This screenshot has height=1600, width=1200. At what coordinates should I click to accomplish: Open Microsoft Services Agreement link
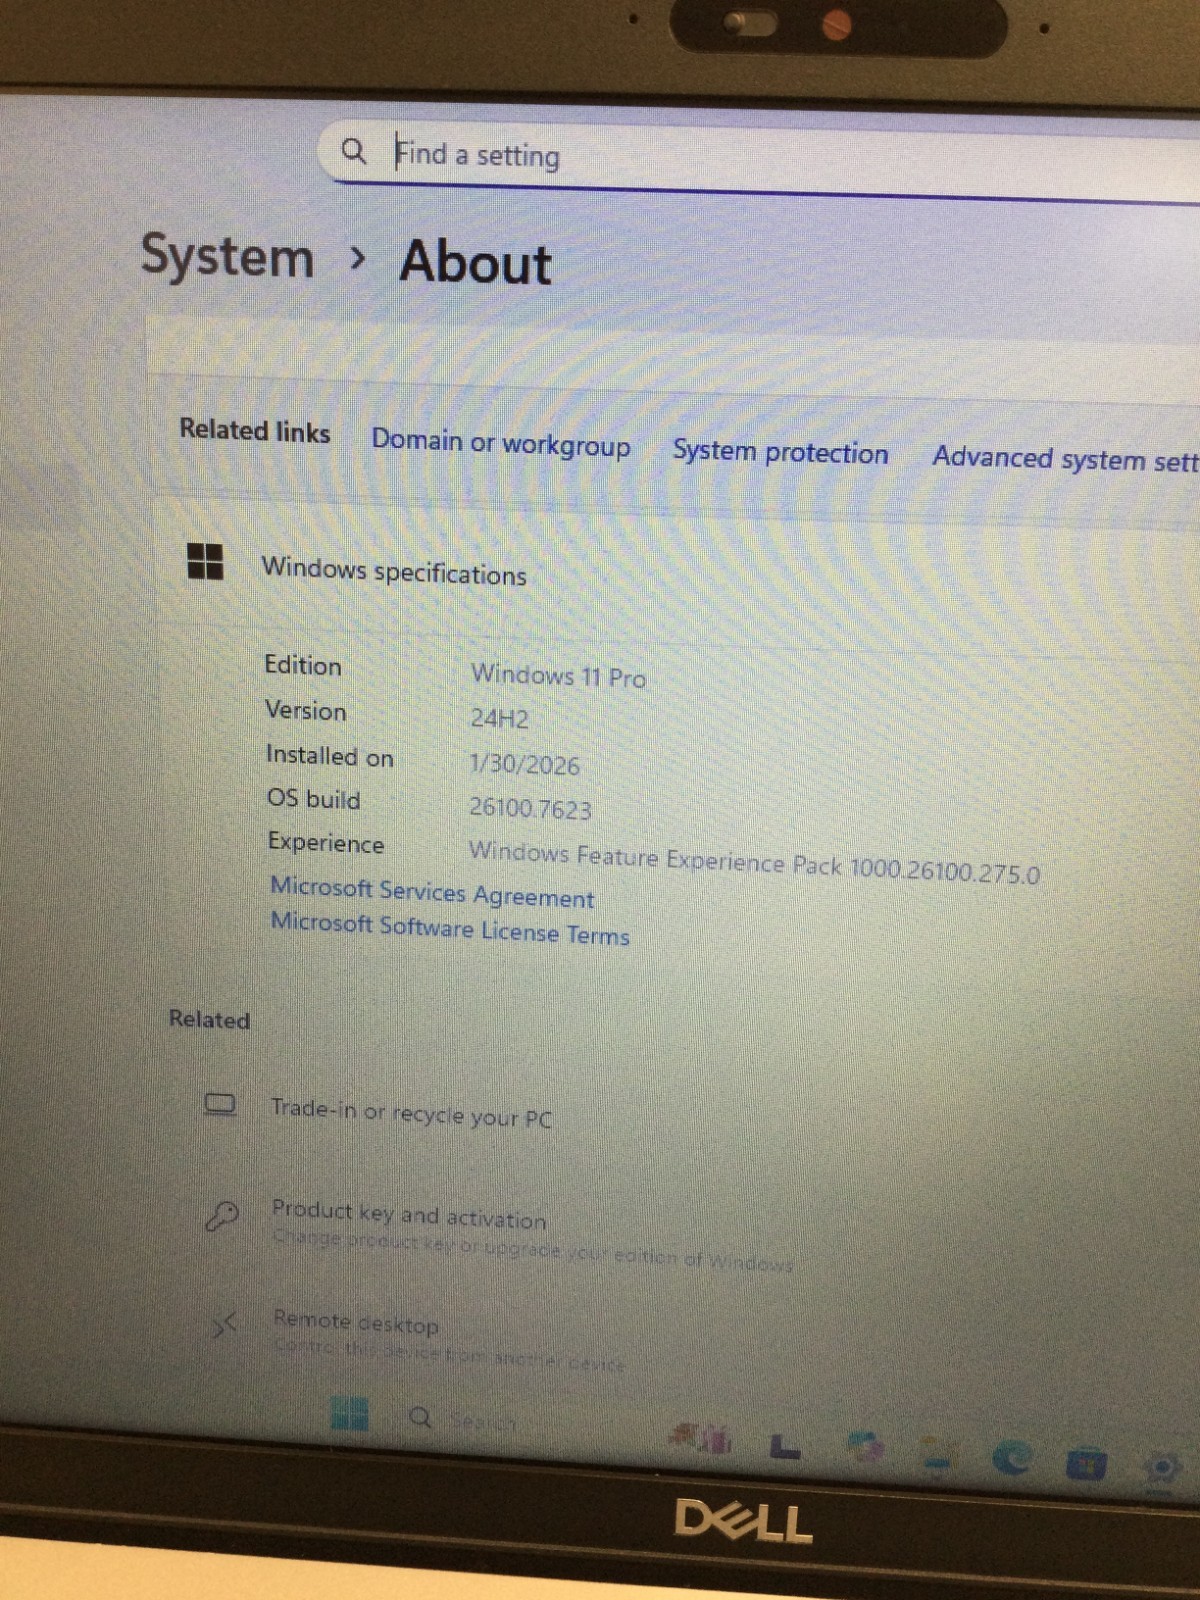[x=432, y=892]
